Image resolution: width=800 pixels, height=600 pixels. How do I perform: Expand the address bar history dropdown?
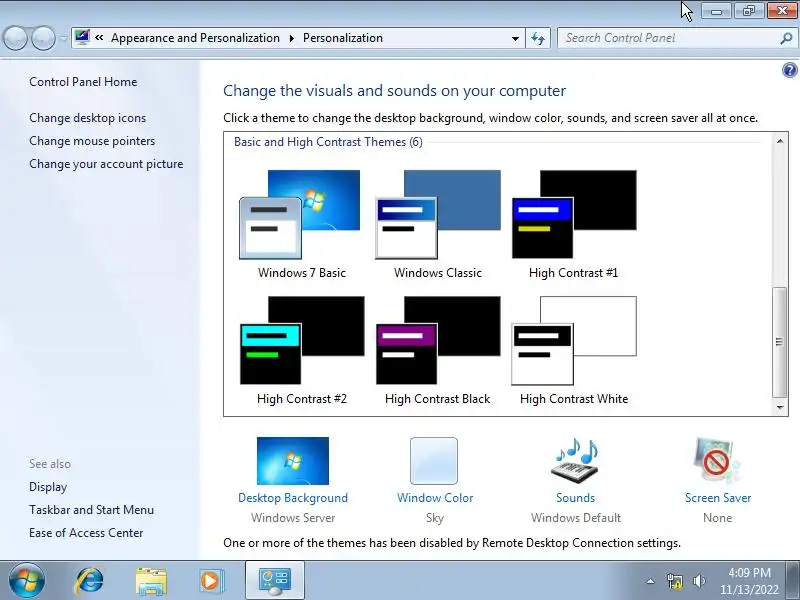click(x=515, y=38)
